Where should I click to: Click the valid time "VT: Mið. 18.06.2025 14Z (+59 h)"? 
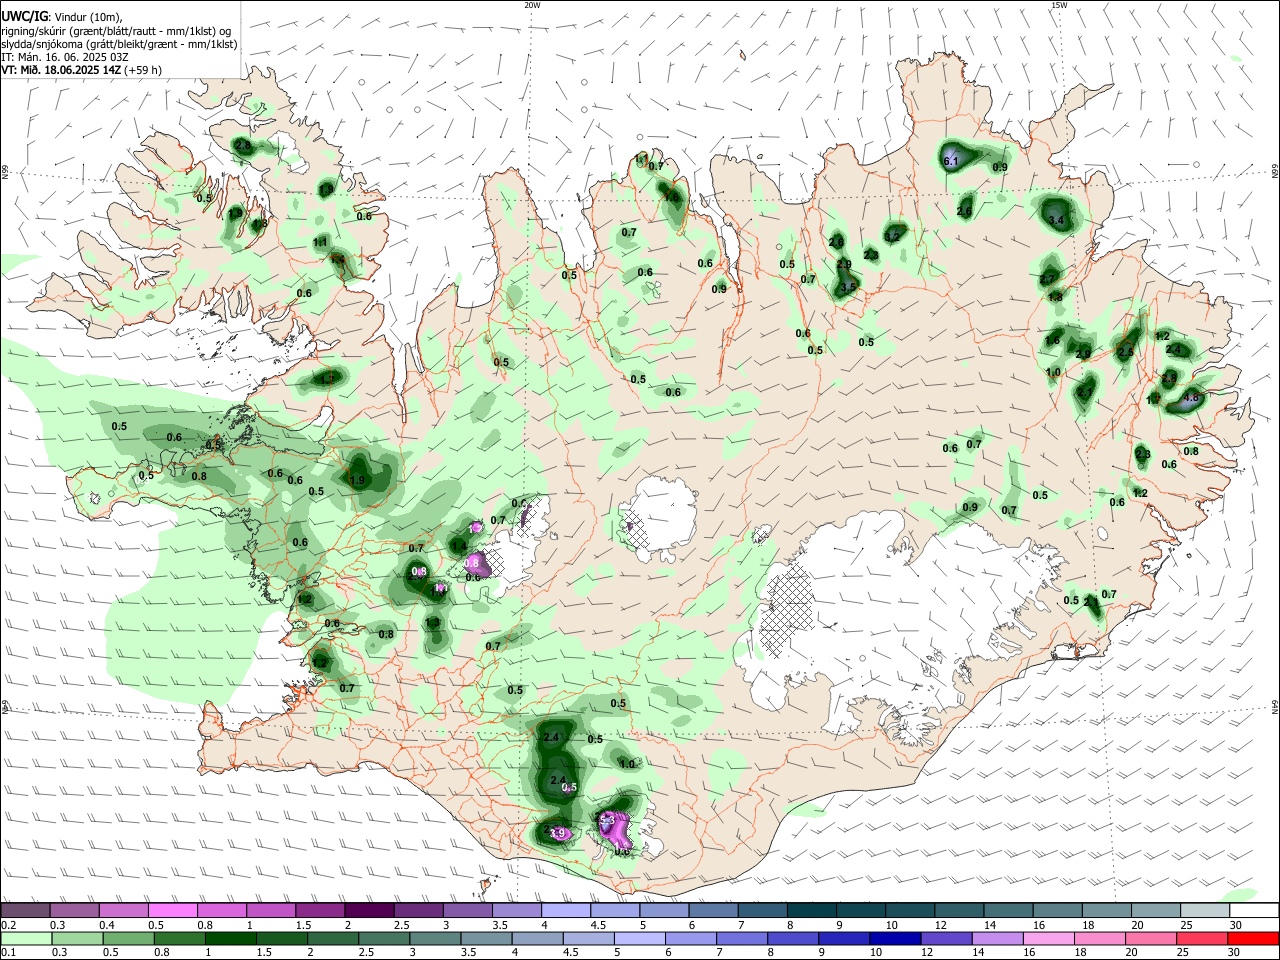click(81, 70)
